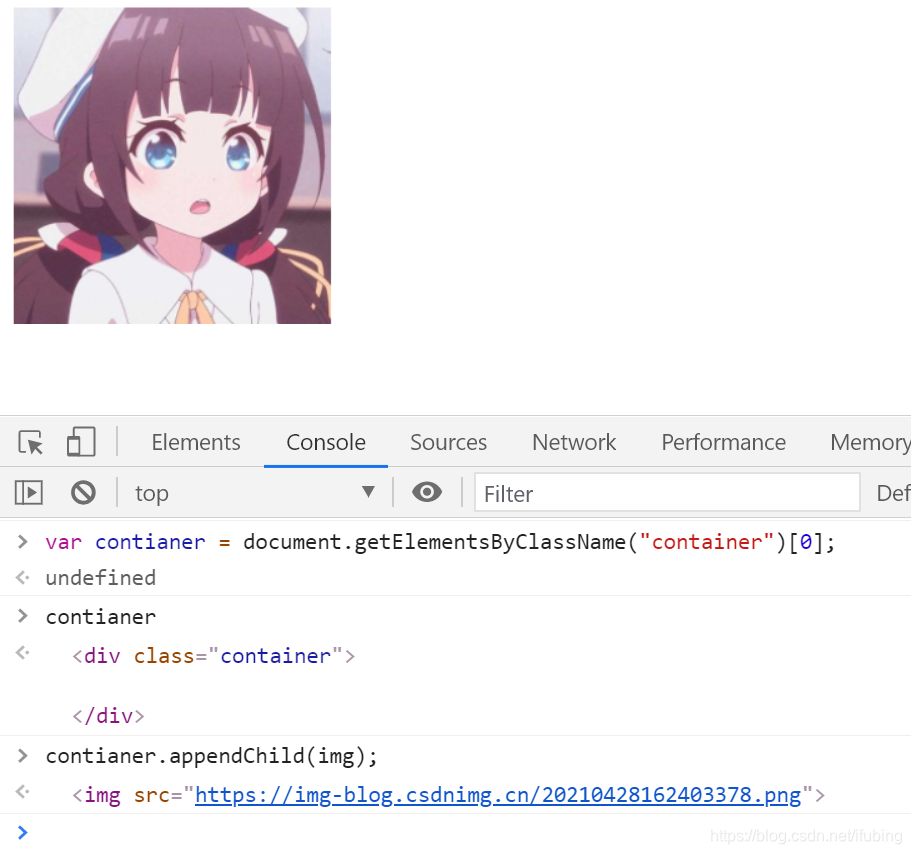Toggle the device toolbar icon
Screen dimensions: 911x854
point(81,442)
